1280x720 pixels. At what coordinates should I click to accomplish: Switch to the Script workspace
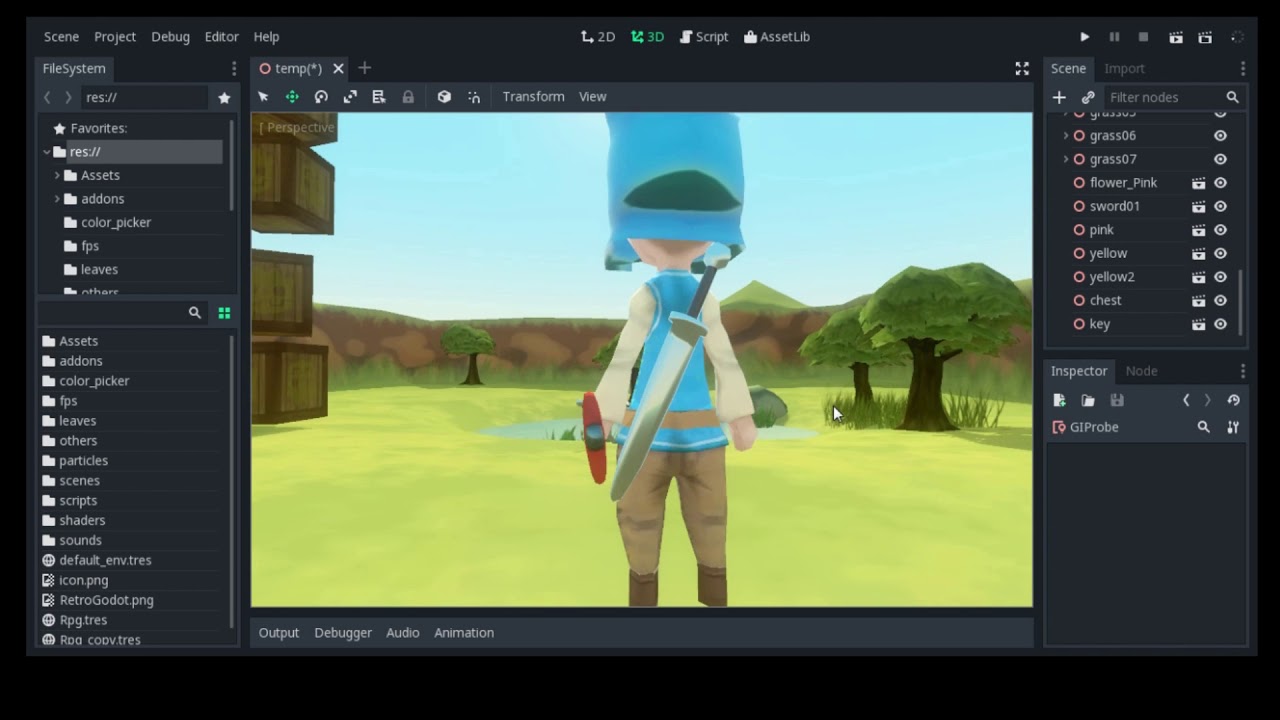point(704,37)
